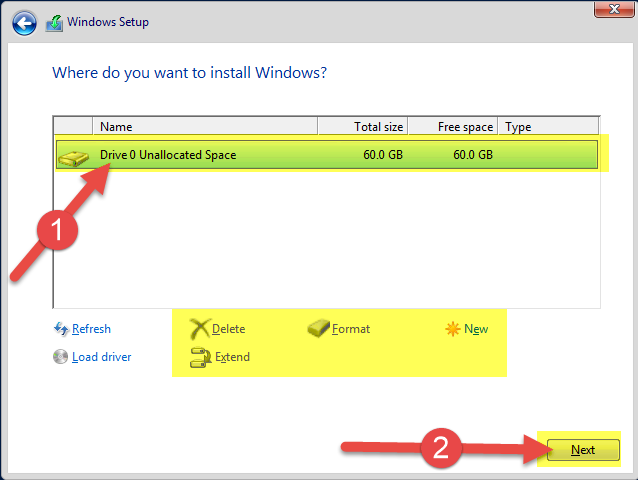Sort by the Total size column header

click(x=363, y=127)
